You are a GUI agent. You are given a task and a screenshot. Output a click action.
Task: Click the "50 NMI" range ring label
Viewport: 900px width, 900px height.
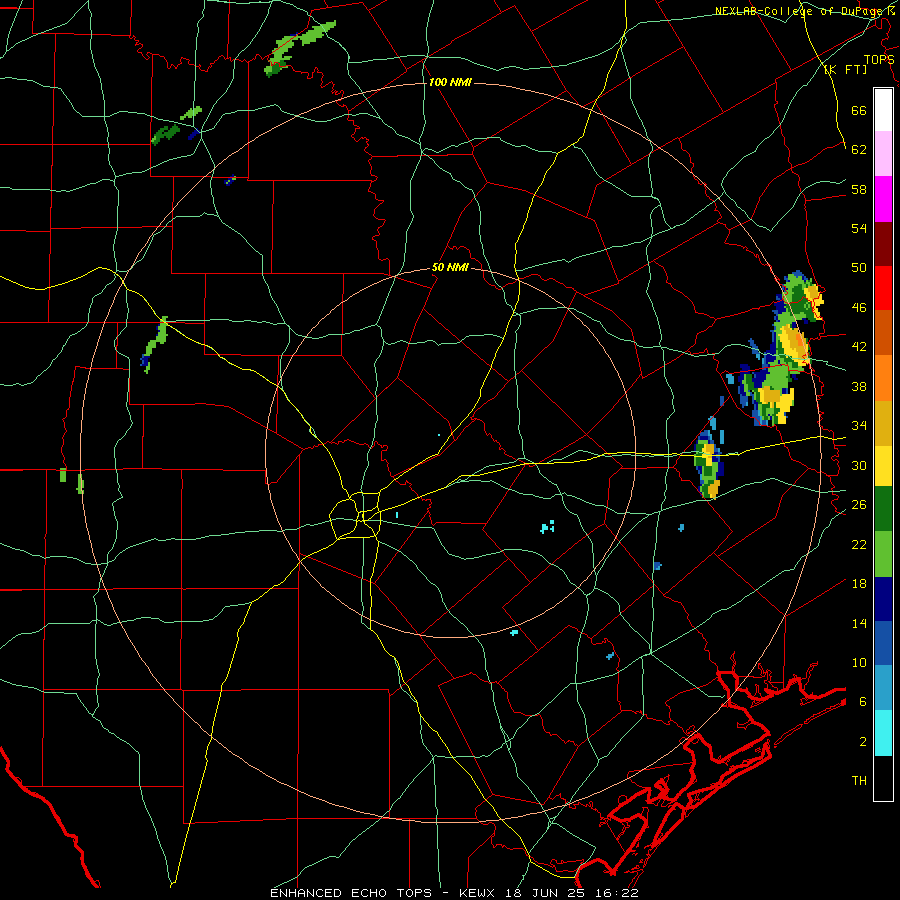[x=451, y=267]
